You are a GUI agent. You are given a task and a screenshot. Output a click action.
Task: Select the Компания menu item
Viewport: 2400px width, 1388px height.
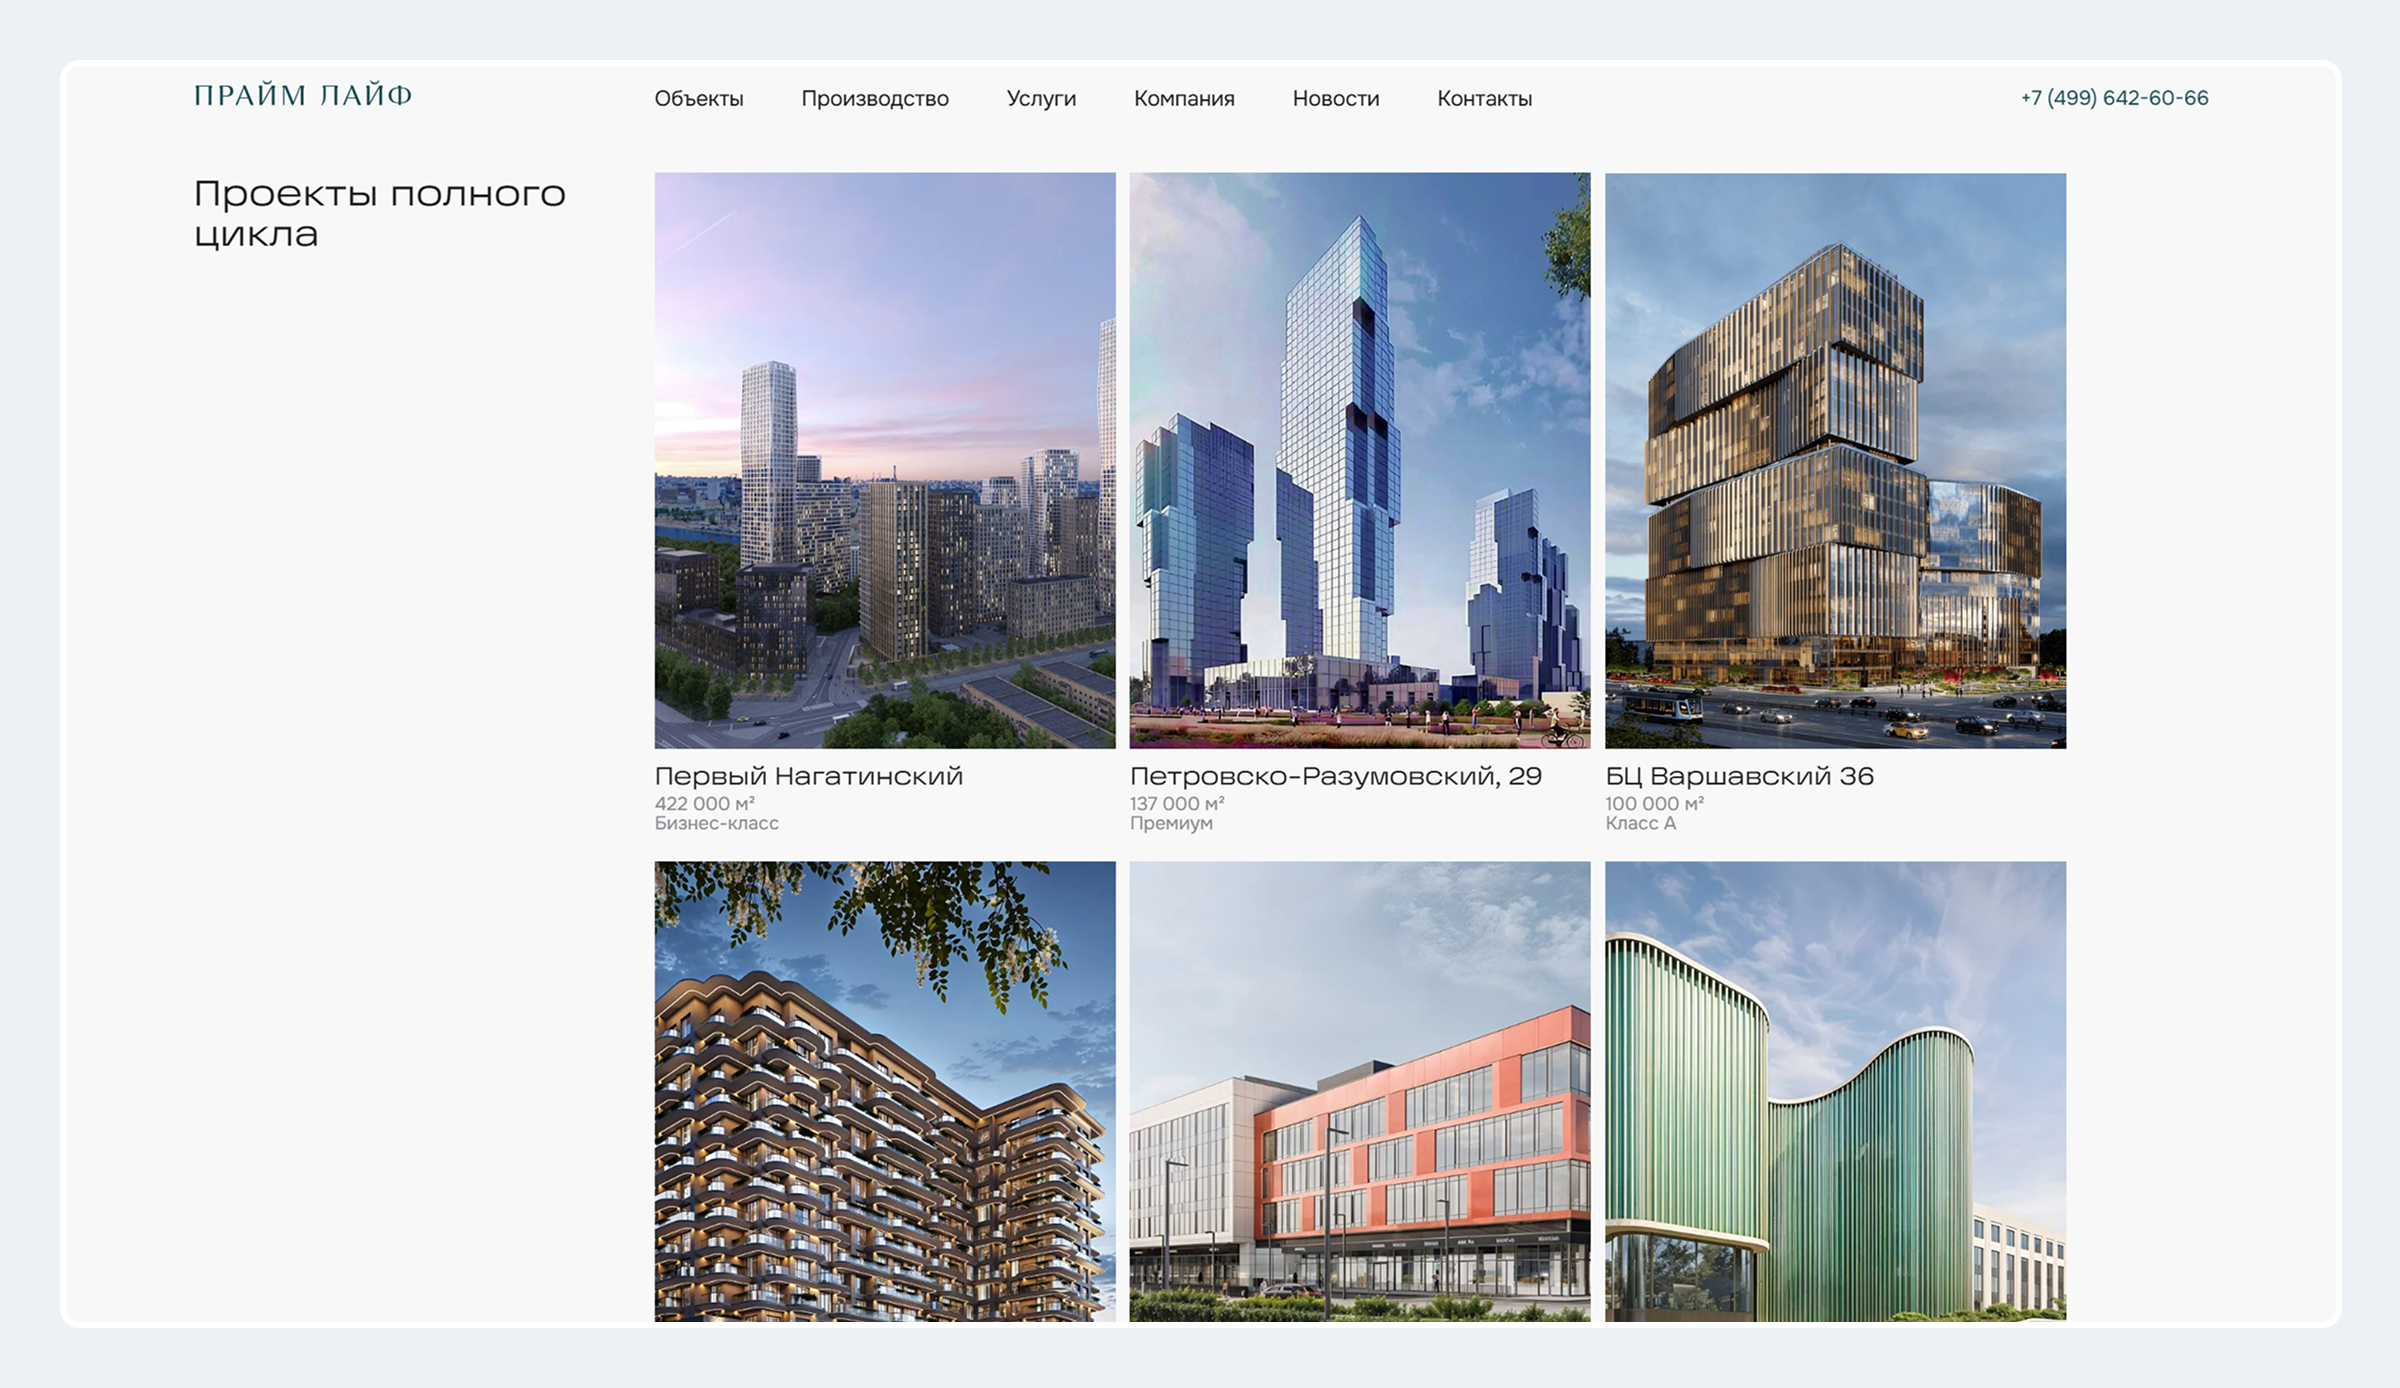pos(1184,99)
